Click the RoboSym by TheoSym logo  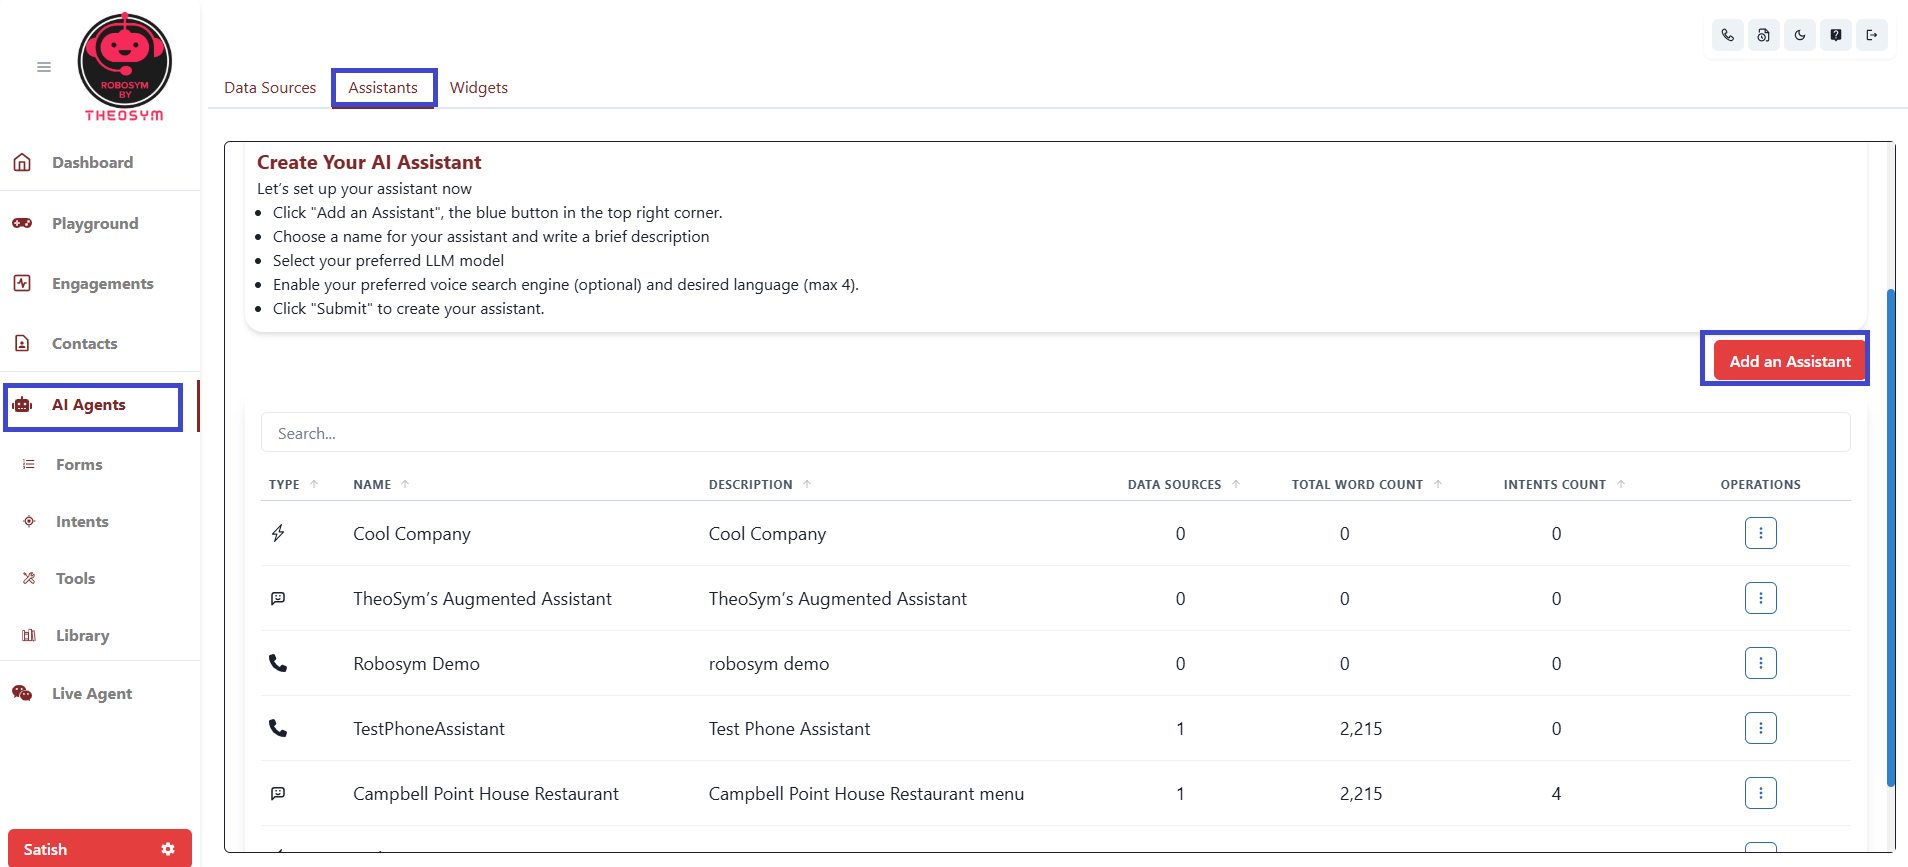[125, 67]
